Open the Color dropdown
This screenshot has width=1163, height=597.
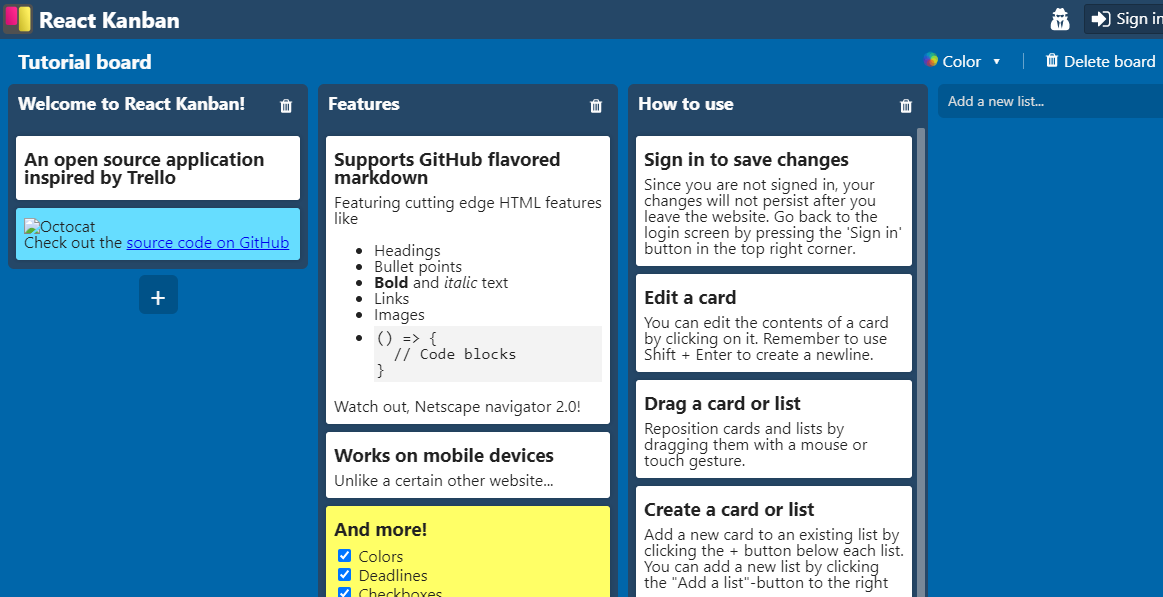point(963,61)
